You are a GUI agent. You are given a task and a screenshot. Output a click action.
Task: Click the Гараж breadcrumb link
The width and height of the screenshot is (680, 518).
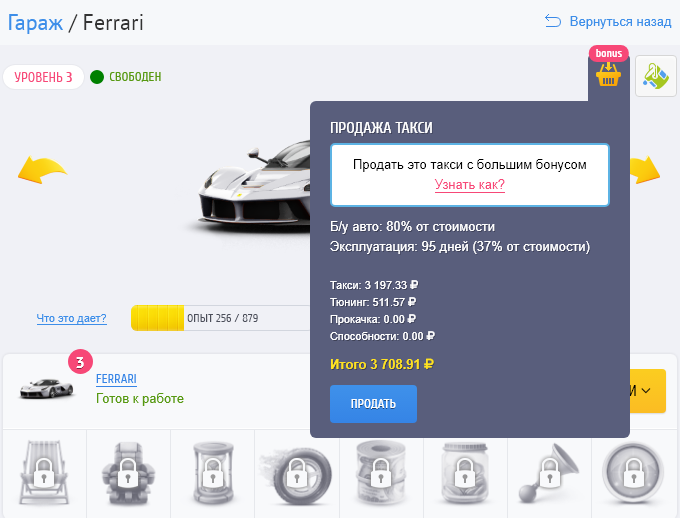click(35, 23)
